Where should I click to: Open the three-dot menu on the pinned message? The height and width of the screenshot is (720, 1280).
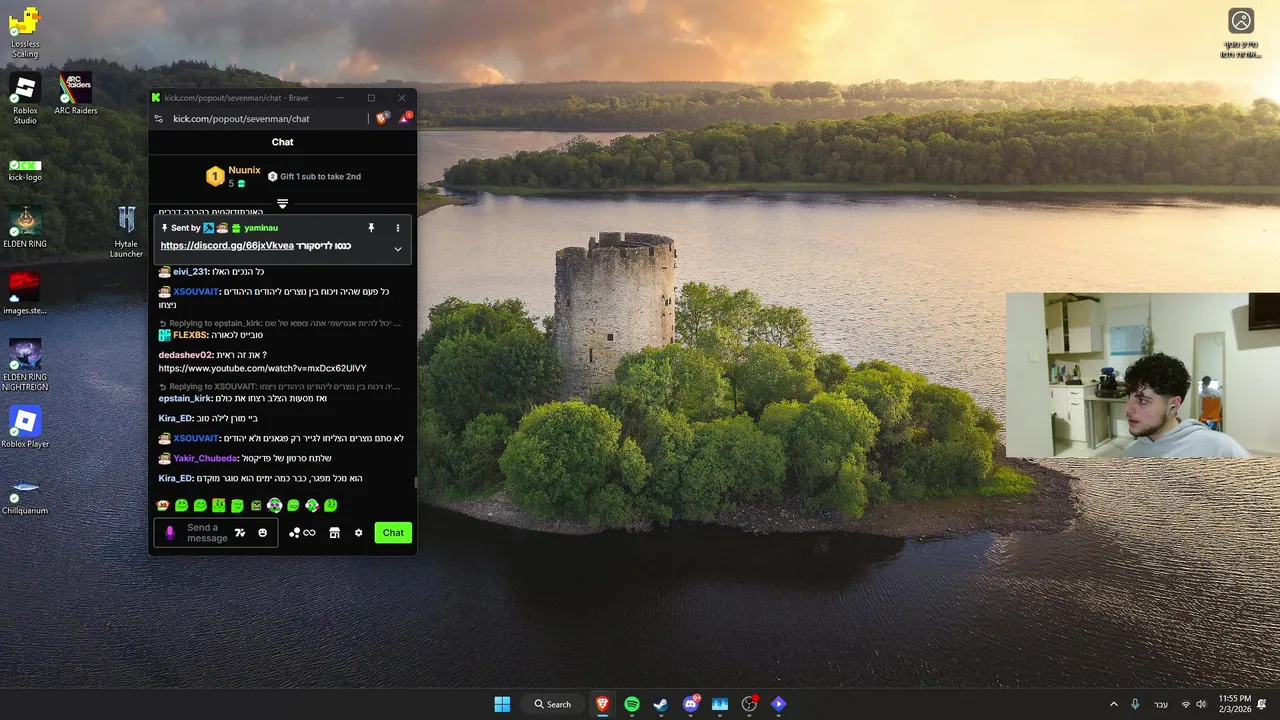pos(397,228)
